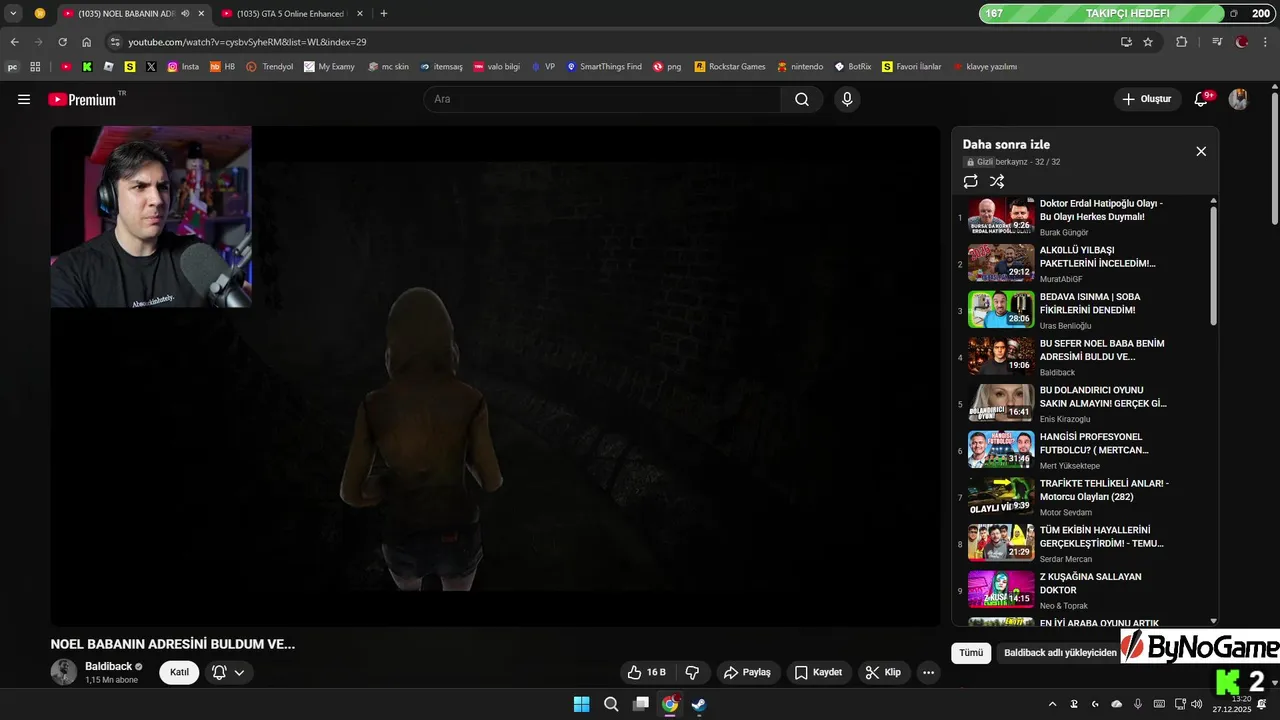Go back with the browser arrow
1280x720 pixels.
(14, 42)
